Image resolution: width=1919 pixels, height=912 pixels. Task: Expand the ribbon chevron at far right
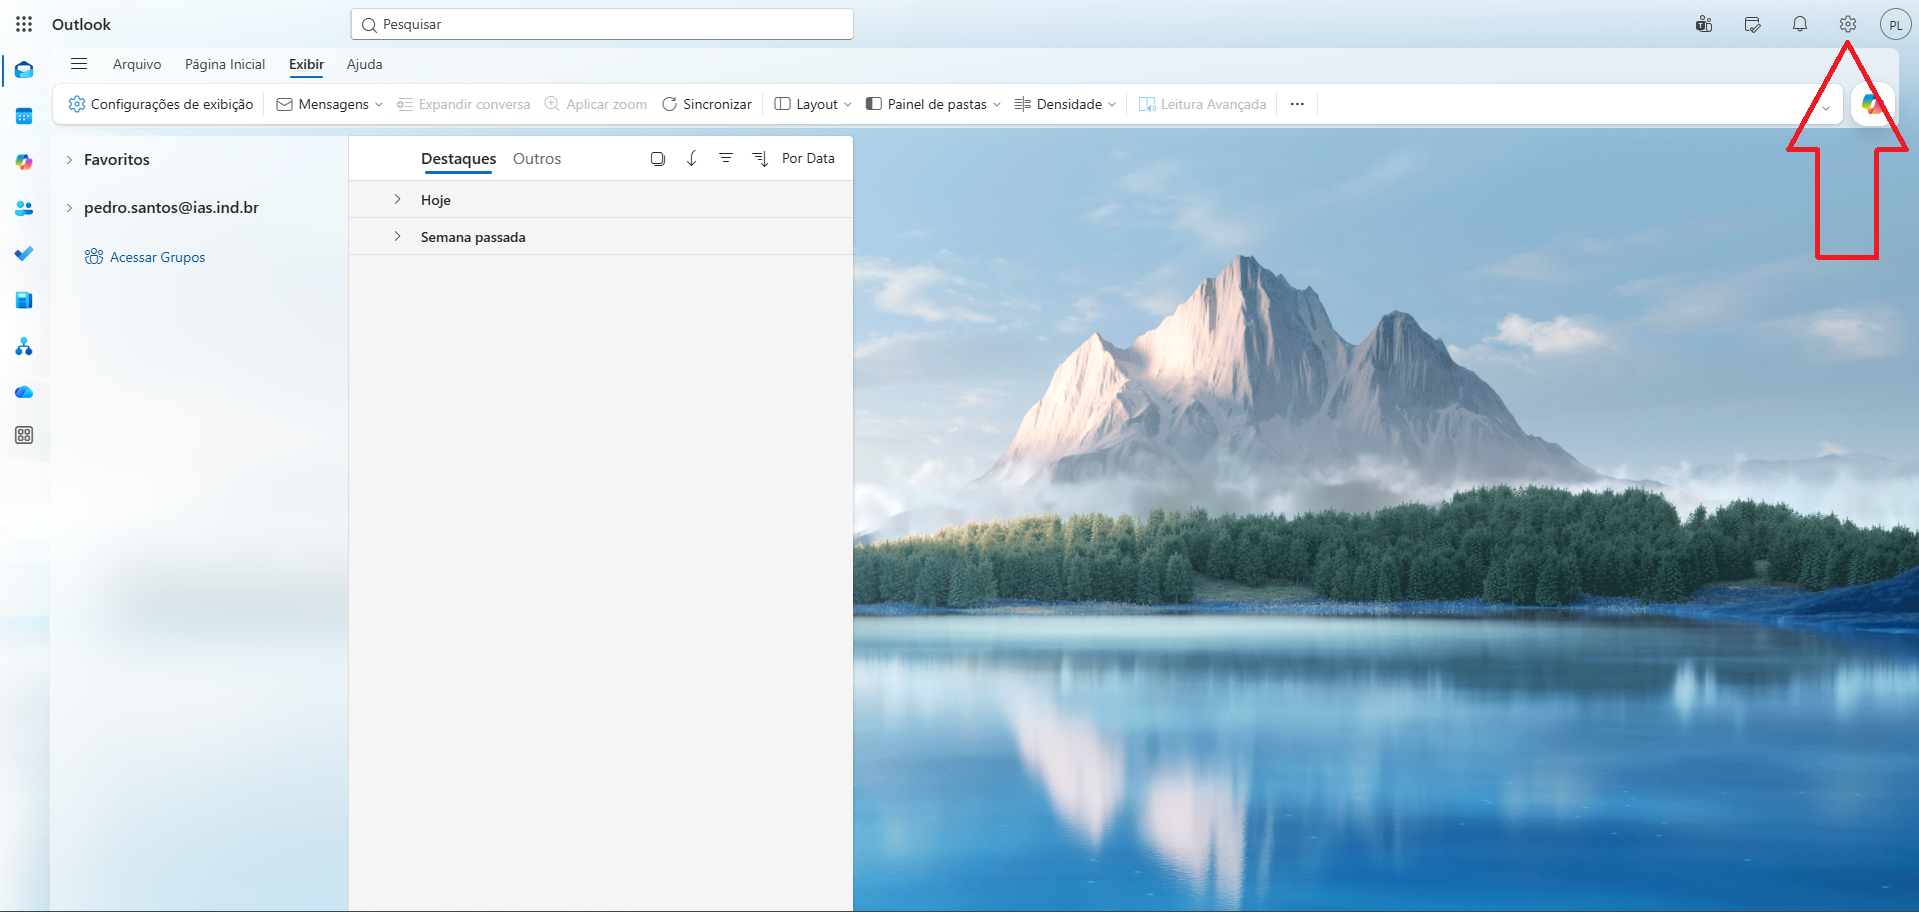coord(1826,106)
